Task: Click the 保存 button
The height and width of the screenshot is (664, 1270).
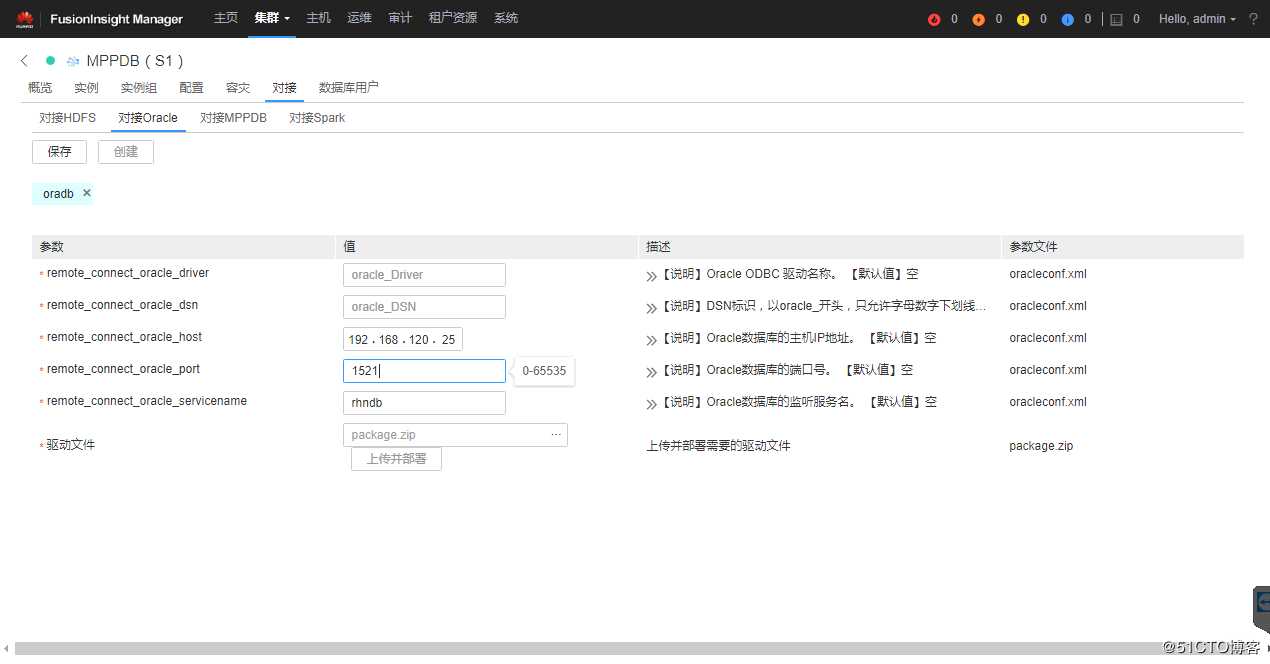Action: coord(60,152)
